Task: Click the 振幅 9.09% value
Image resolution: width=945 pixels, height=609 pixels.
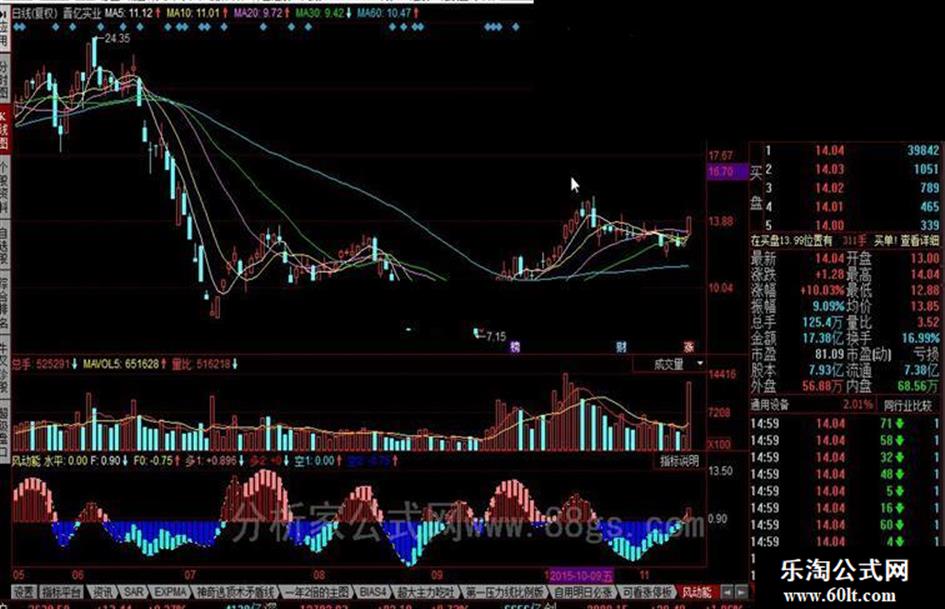Action: 828,306
